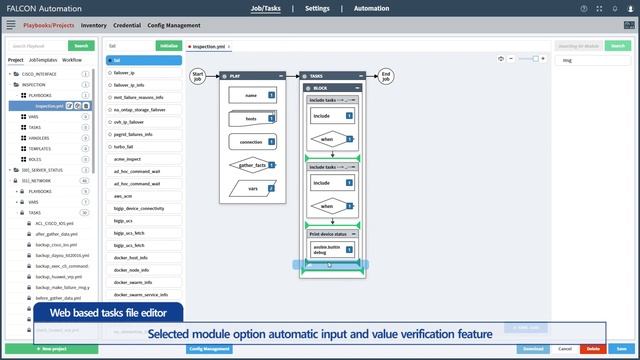The width and height of the screenshot is (640, 360).
Task: Open the user profile icon
Action: pos(631,9)
